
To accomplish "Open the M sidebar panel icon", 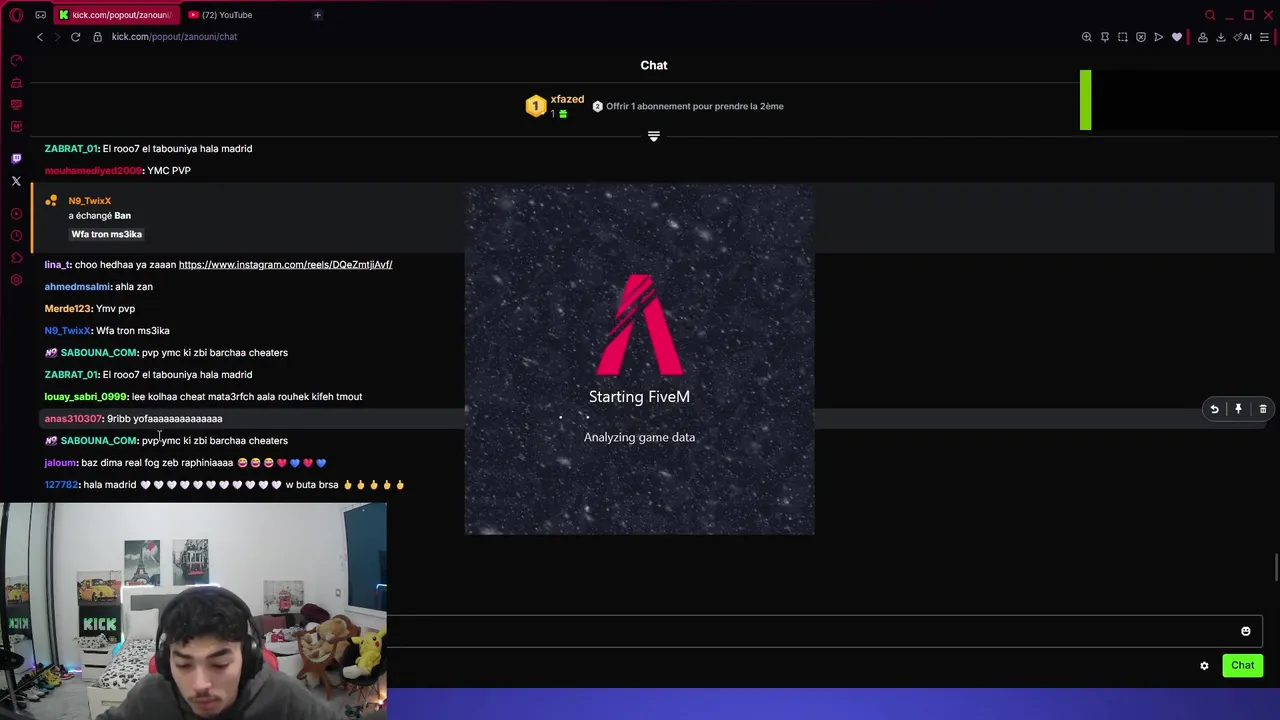I will click(x=16, y=126).
